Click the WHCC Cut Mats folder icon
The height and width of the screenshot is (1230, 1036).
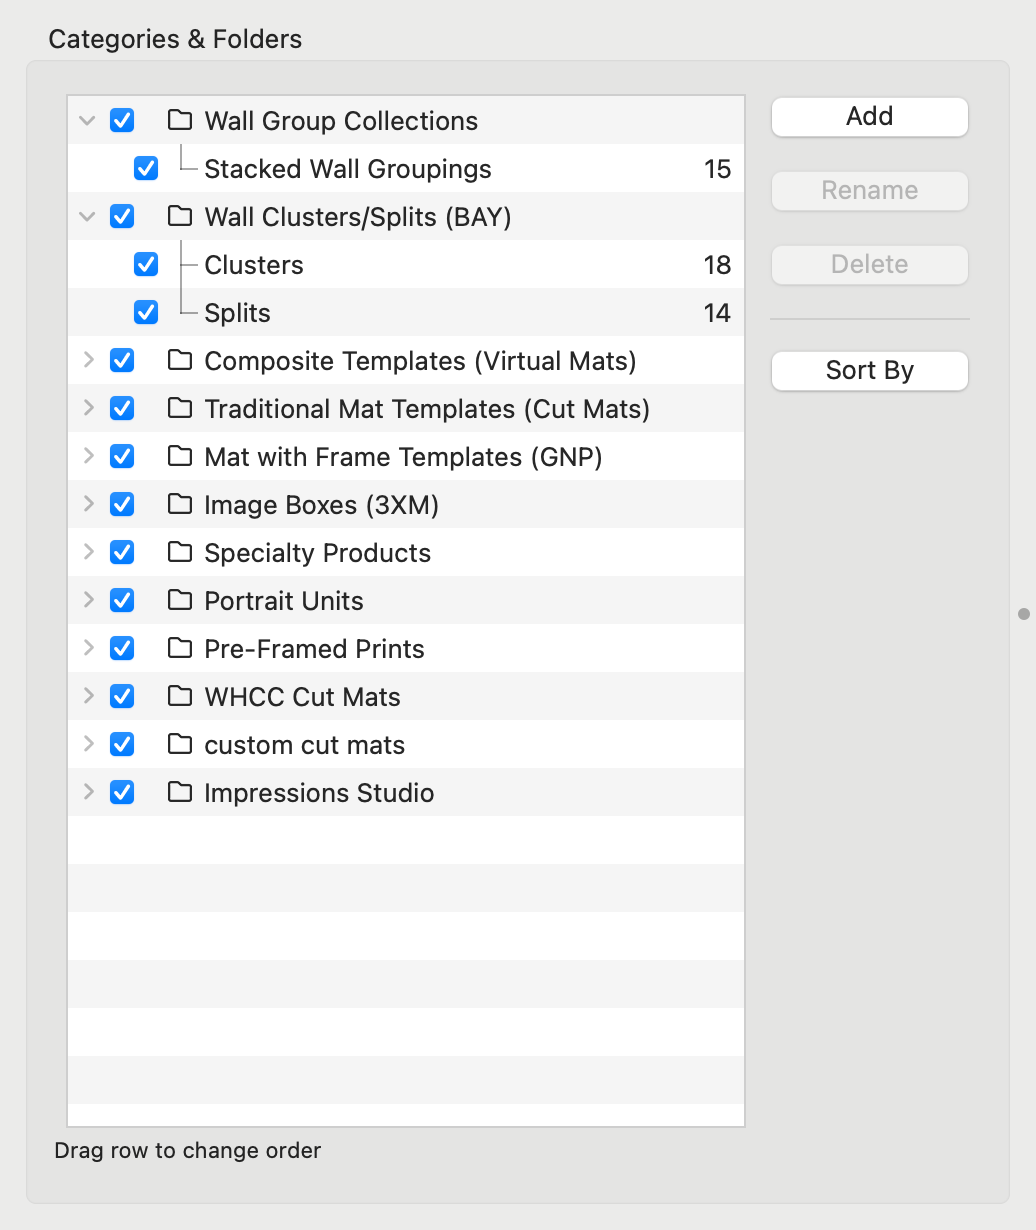(x=180, y=697)
